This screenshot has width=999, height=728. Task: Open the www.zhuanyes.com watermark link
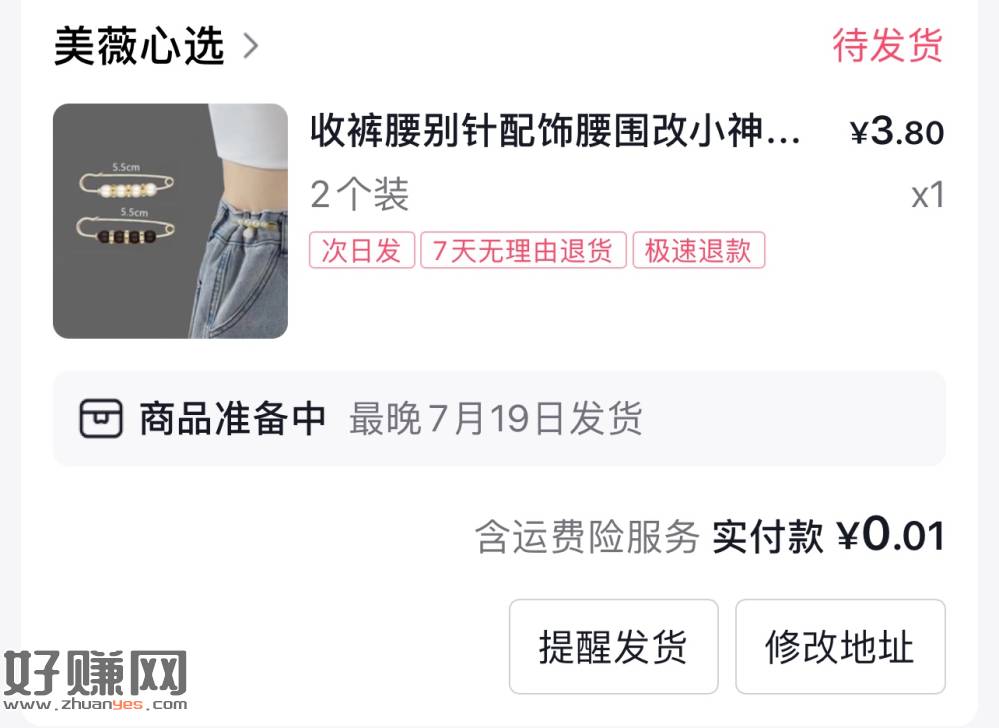(95, 704)
